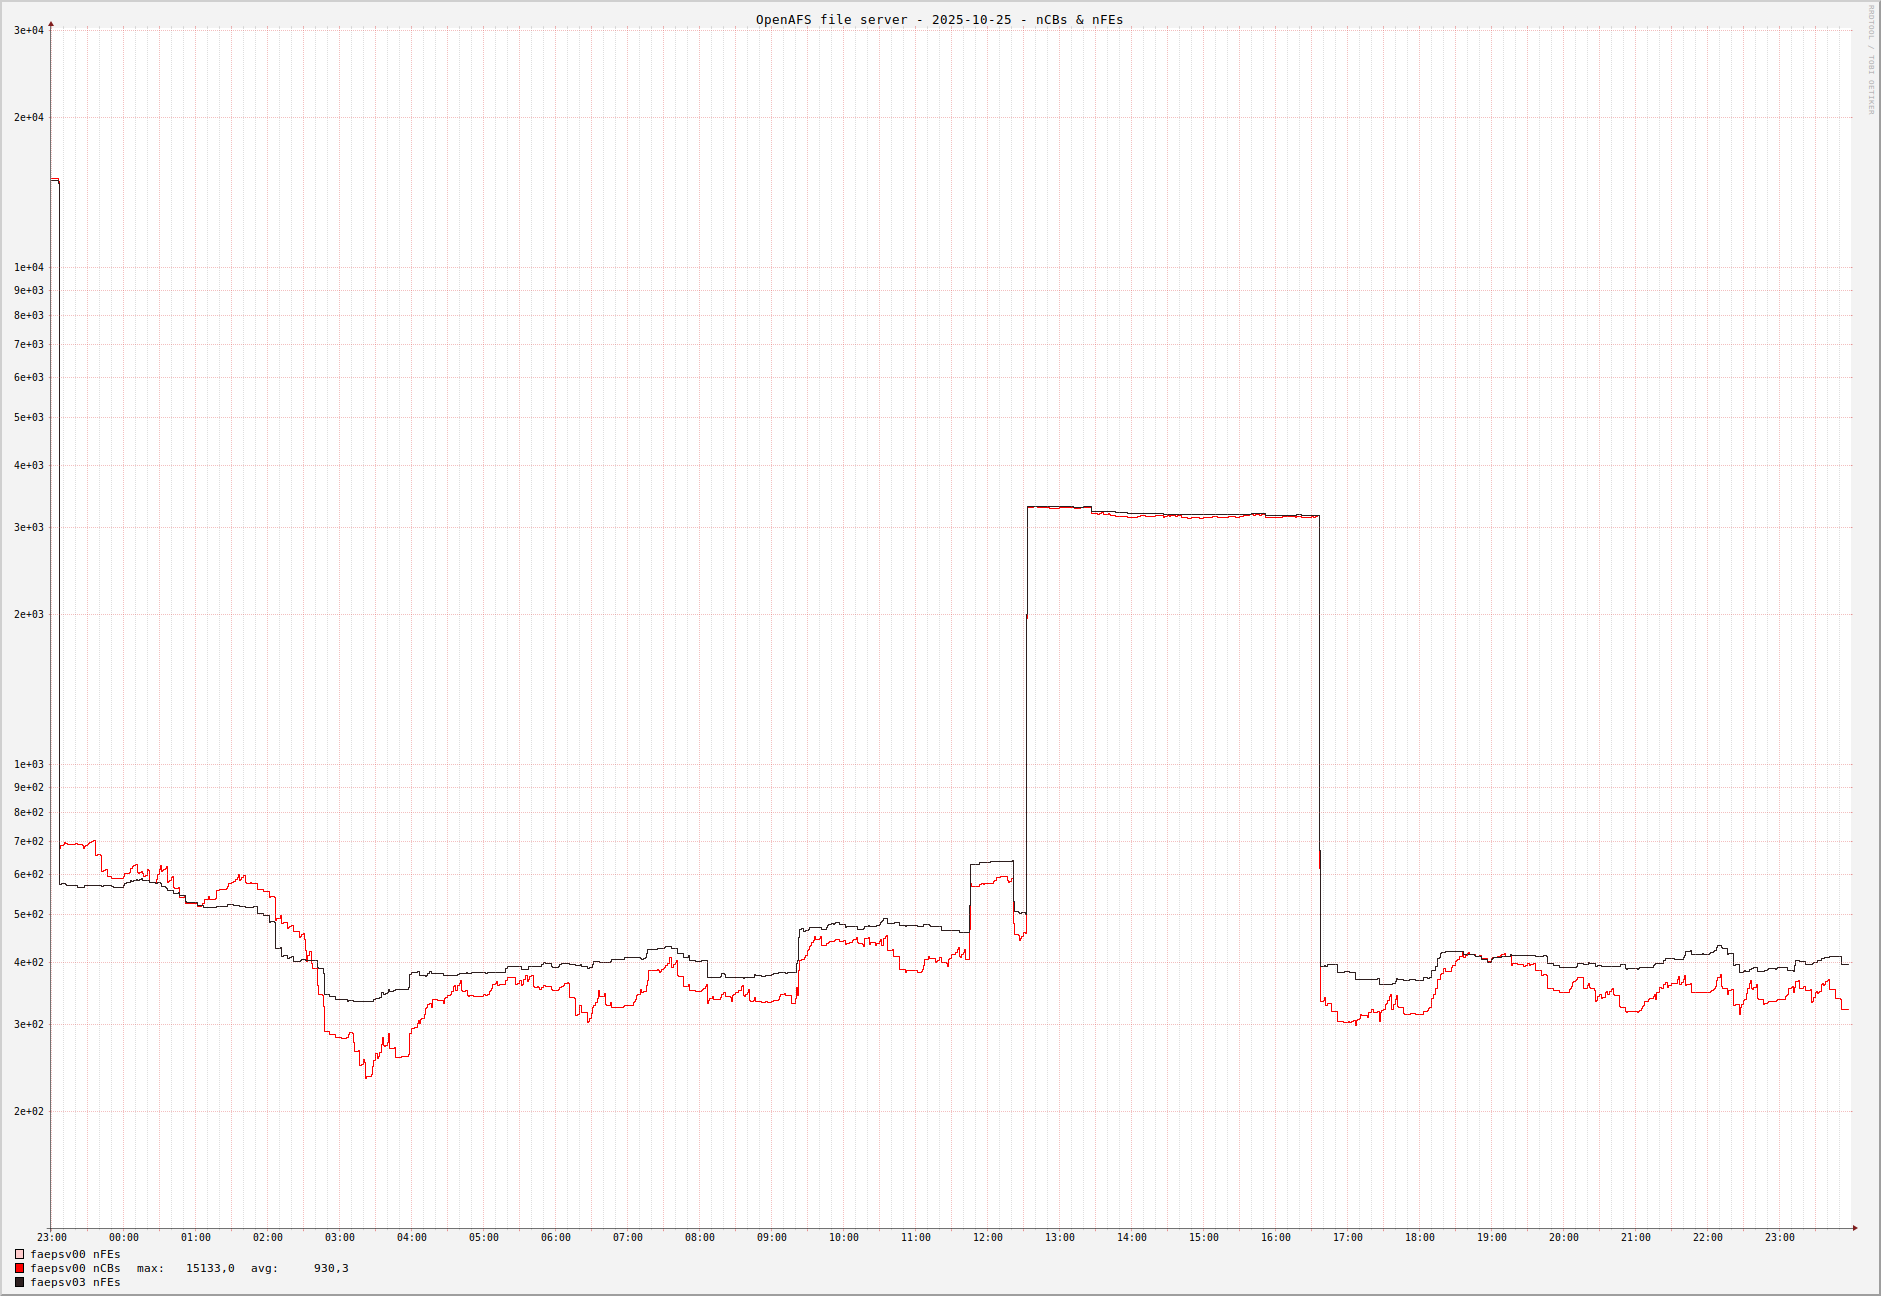Click the 08:00 time axis label

point(699,1237)
